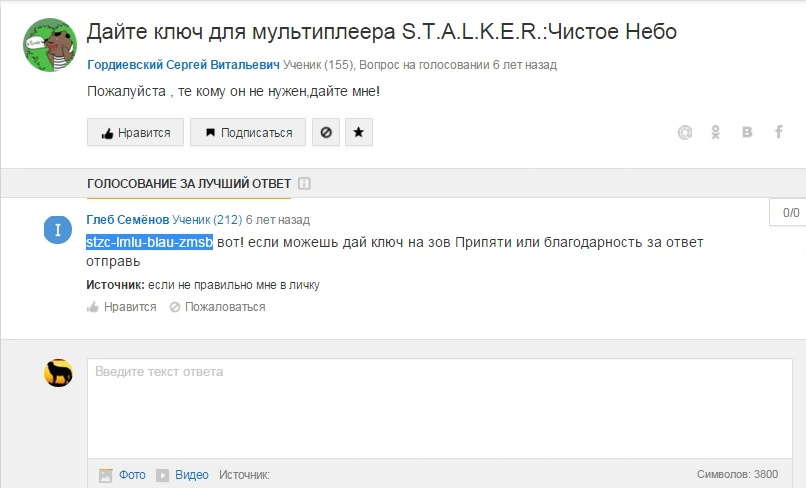Click the Источник field below the answer box
Viewport: 806px width, 488px height.
[244, 475]
